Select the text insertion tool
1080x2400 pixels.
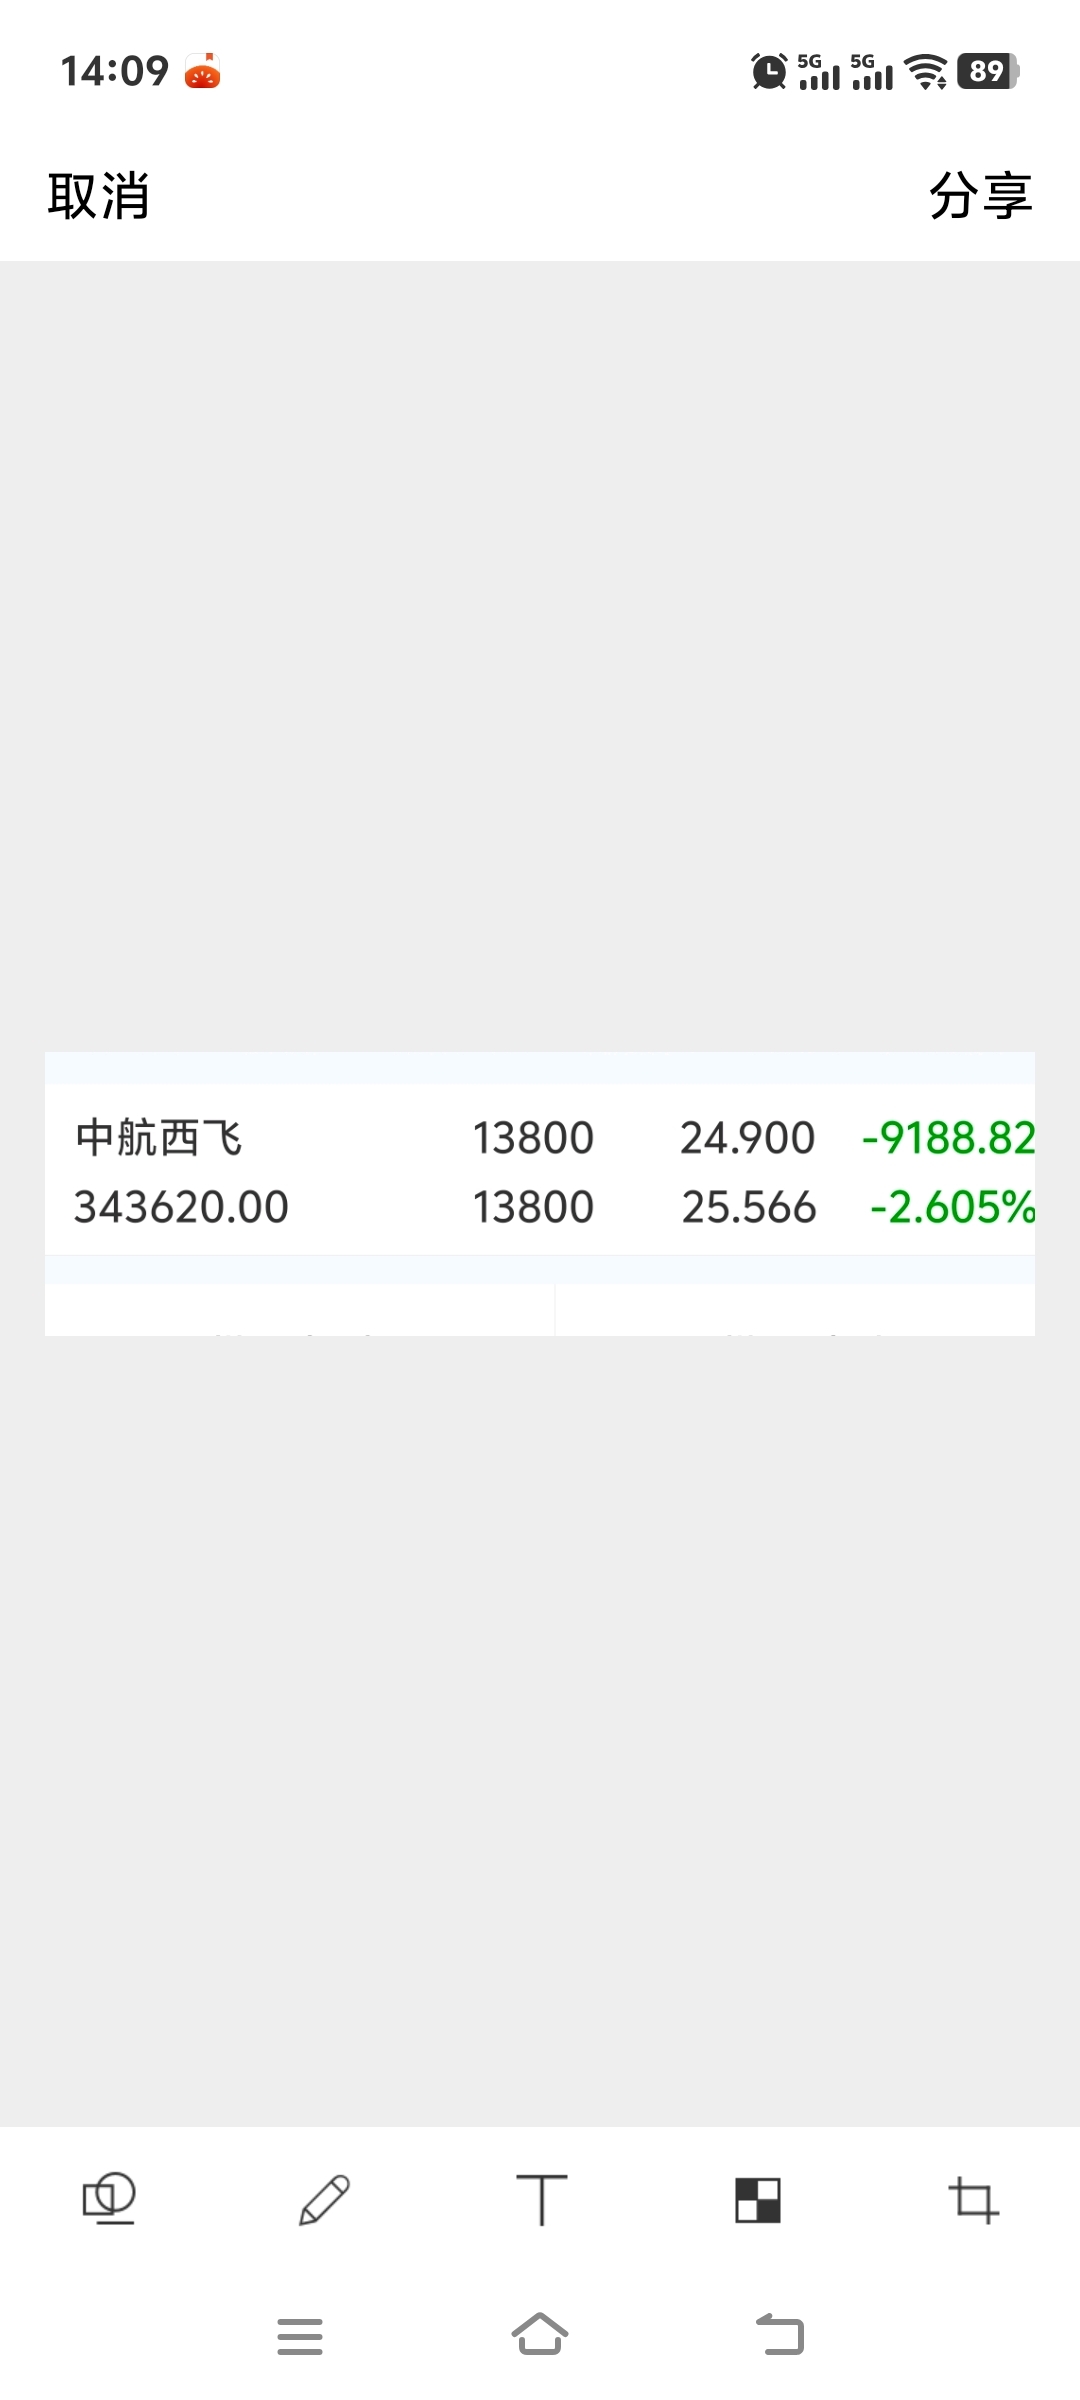(x=541, y=2199)
